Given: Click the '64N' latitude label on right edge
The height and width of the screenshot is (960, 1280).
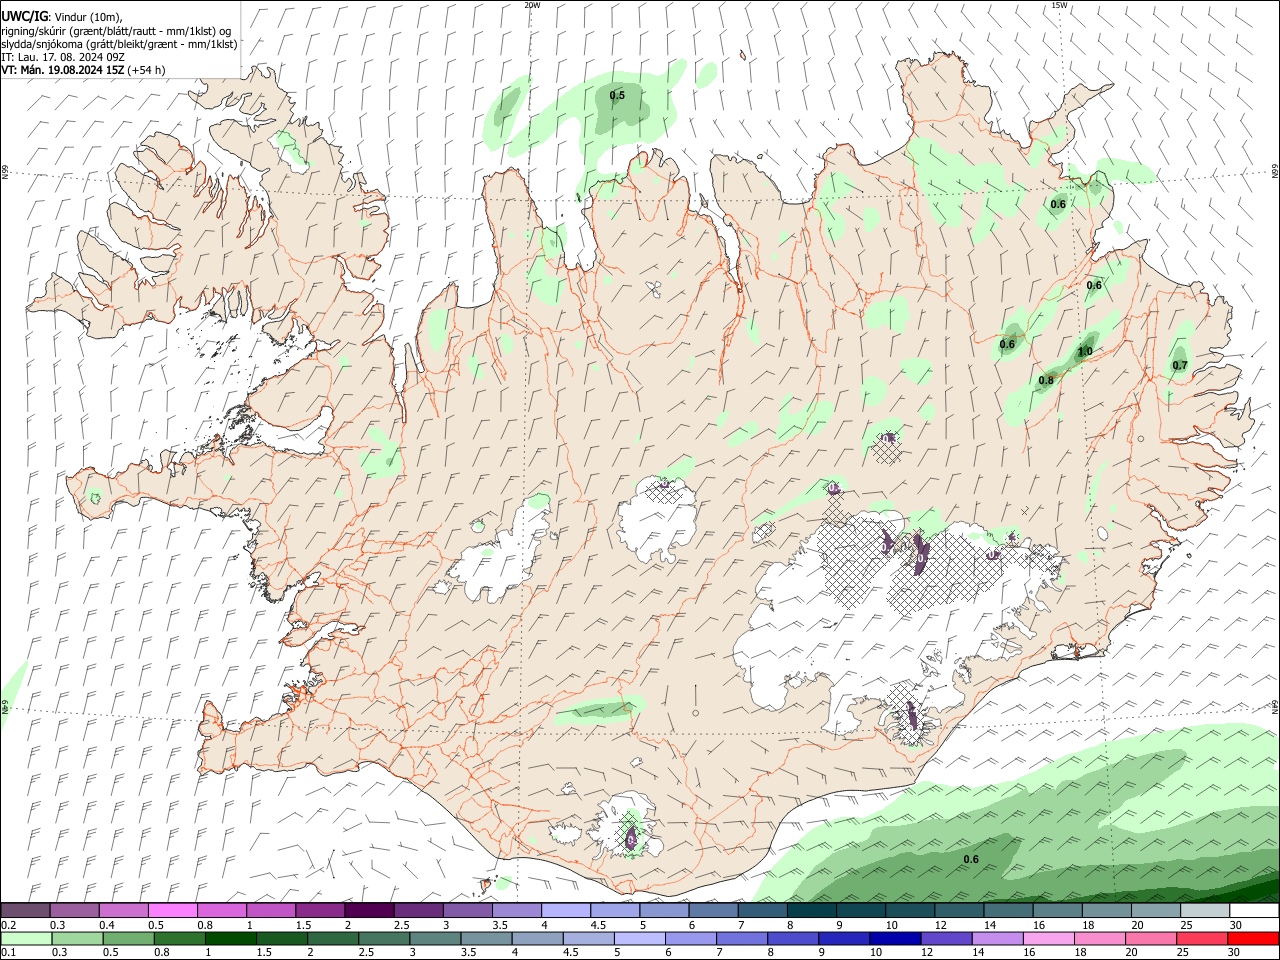Looking at the screenshot, I should tap(1275, 706).
